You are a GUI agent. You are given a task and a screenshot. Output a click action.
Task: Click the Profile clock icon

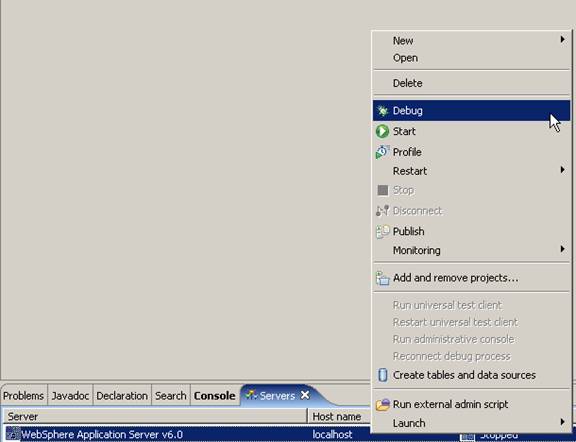coord(382,152)
